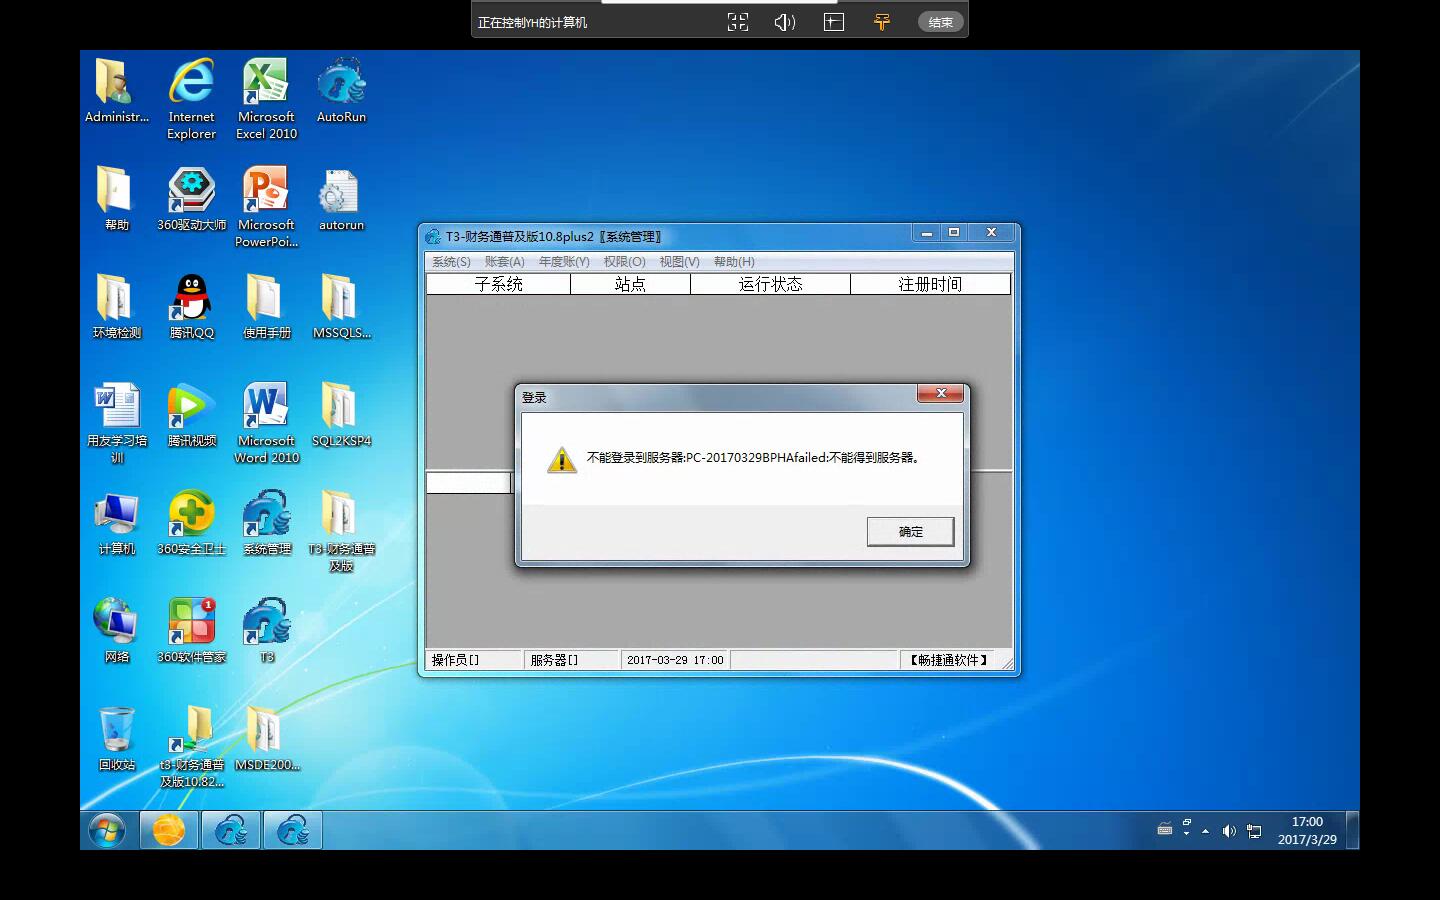Open the 系统(S) menu
Screen dimensions: 1440x900
[x=451, y=262]
